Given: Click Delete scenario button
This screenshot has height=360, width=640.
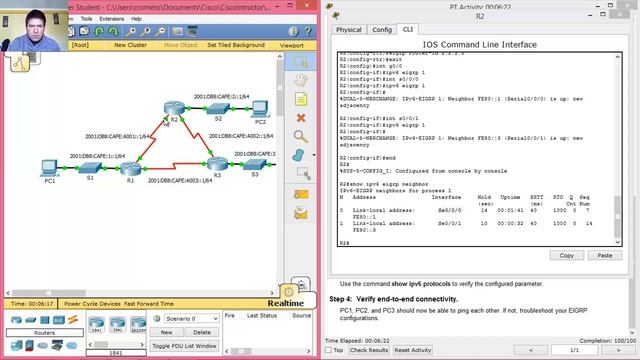Looking at the screenshot, I should pyautogui.click(x=202, y=332).
